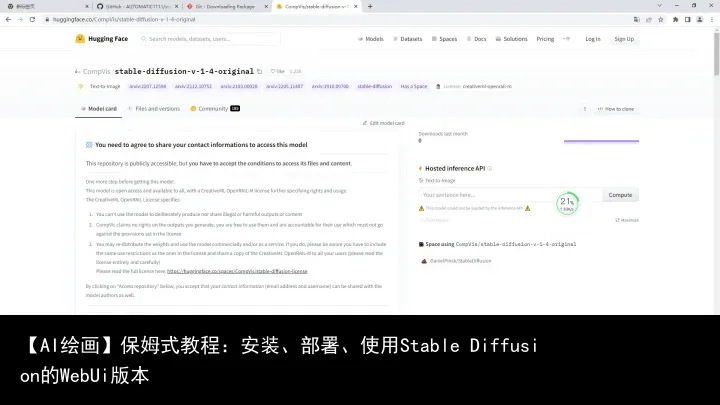The width and height of the screenshot is (720, 405).
Task: Click the arxiv:2103.00020 tag
Action: tap(239, 86)
